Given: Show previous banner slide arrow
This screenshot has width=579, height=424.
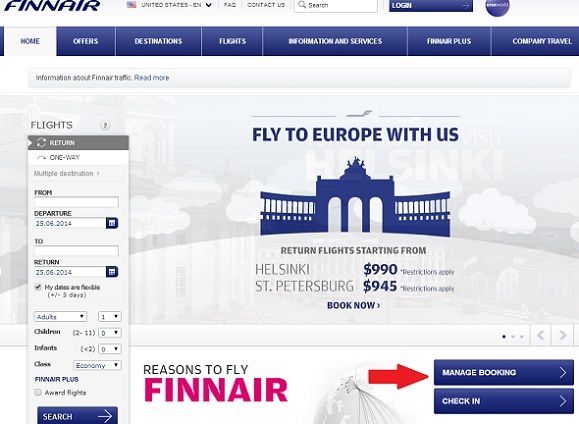Looking at the screenshot, I should [541, 335].
